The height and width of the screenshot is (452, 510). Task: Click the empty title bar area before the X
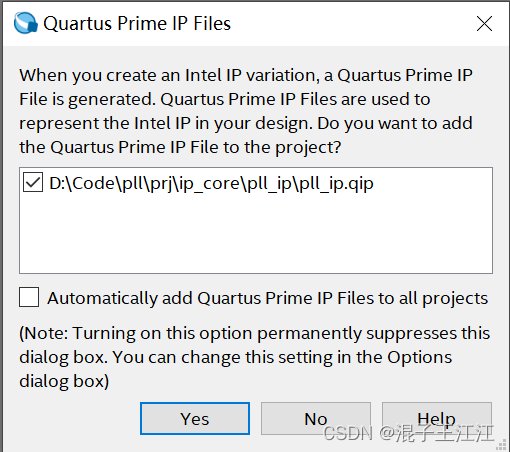[x=350, y=23]
